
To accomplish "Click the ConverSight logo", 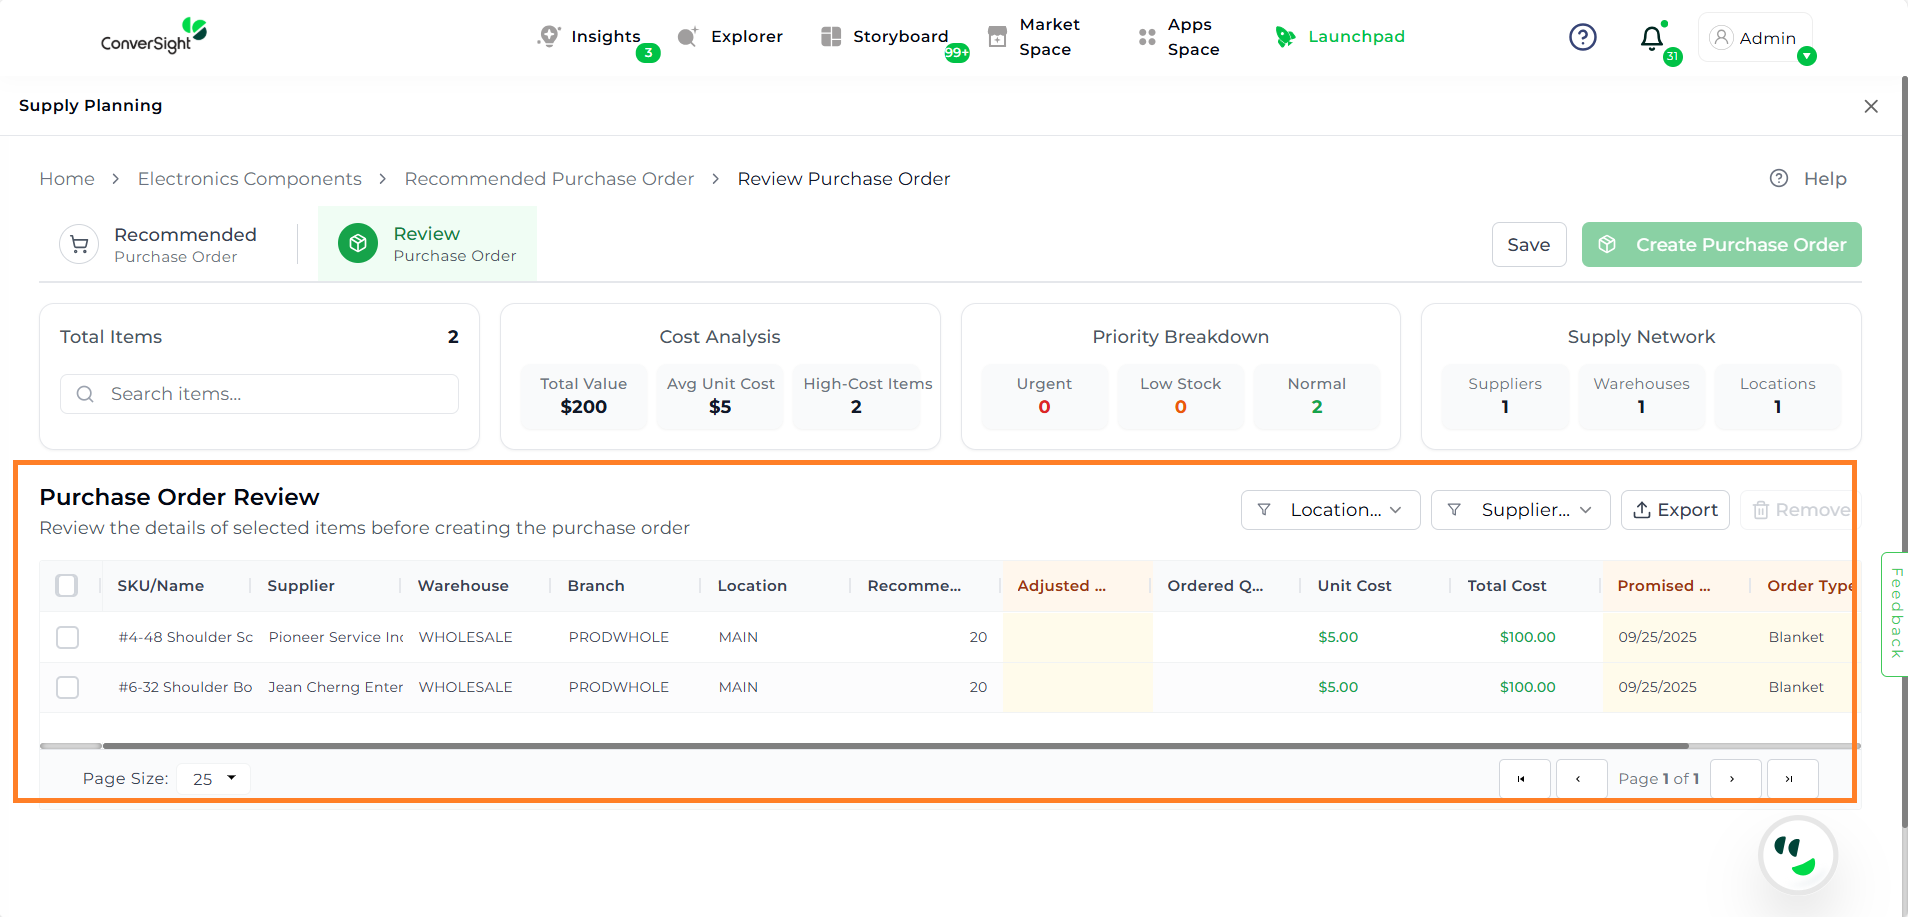I will coord(153,36).
